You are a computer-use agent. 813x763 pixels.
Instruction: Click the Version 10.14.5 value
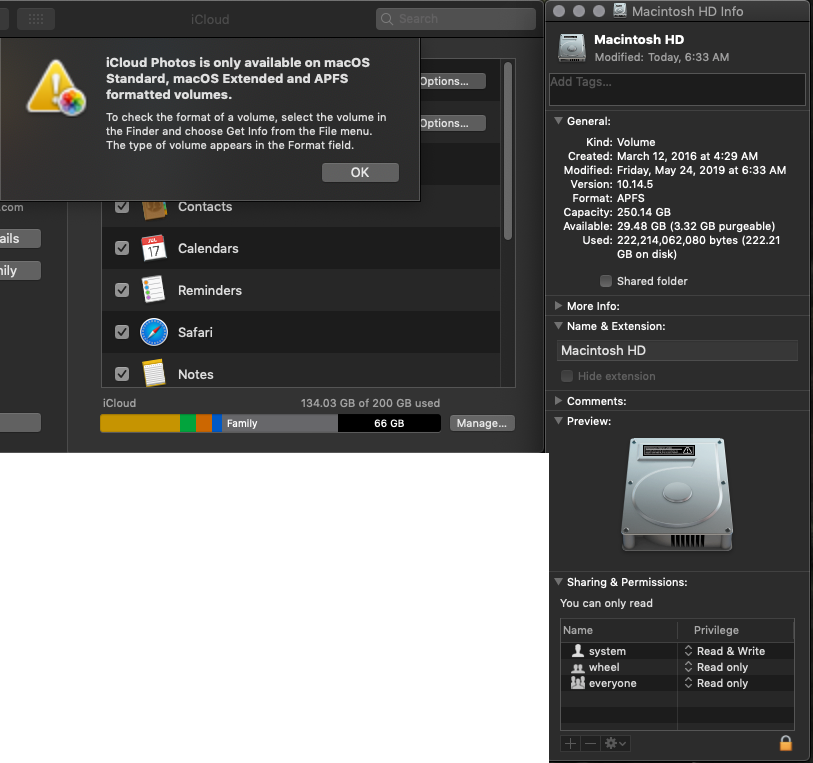[x=635, y=184]
